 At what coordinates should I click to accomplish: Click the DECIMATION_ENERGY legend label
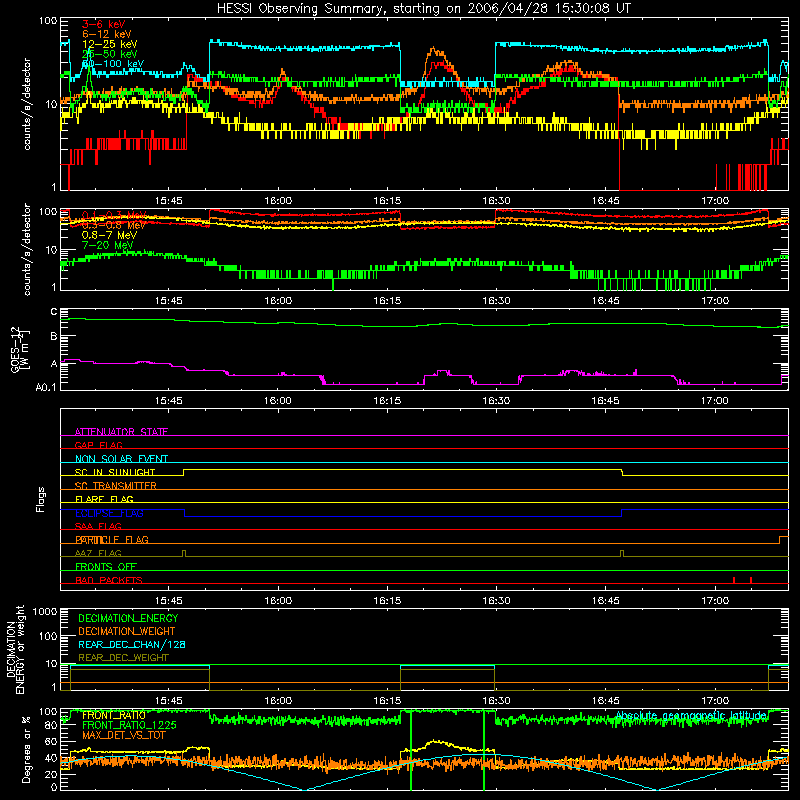(x=128, y=618)
